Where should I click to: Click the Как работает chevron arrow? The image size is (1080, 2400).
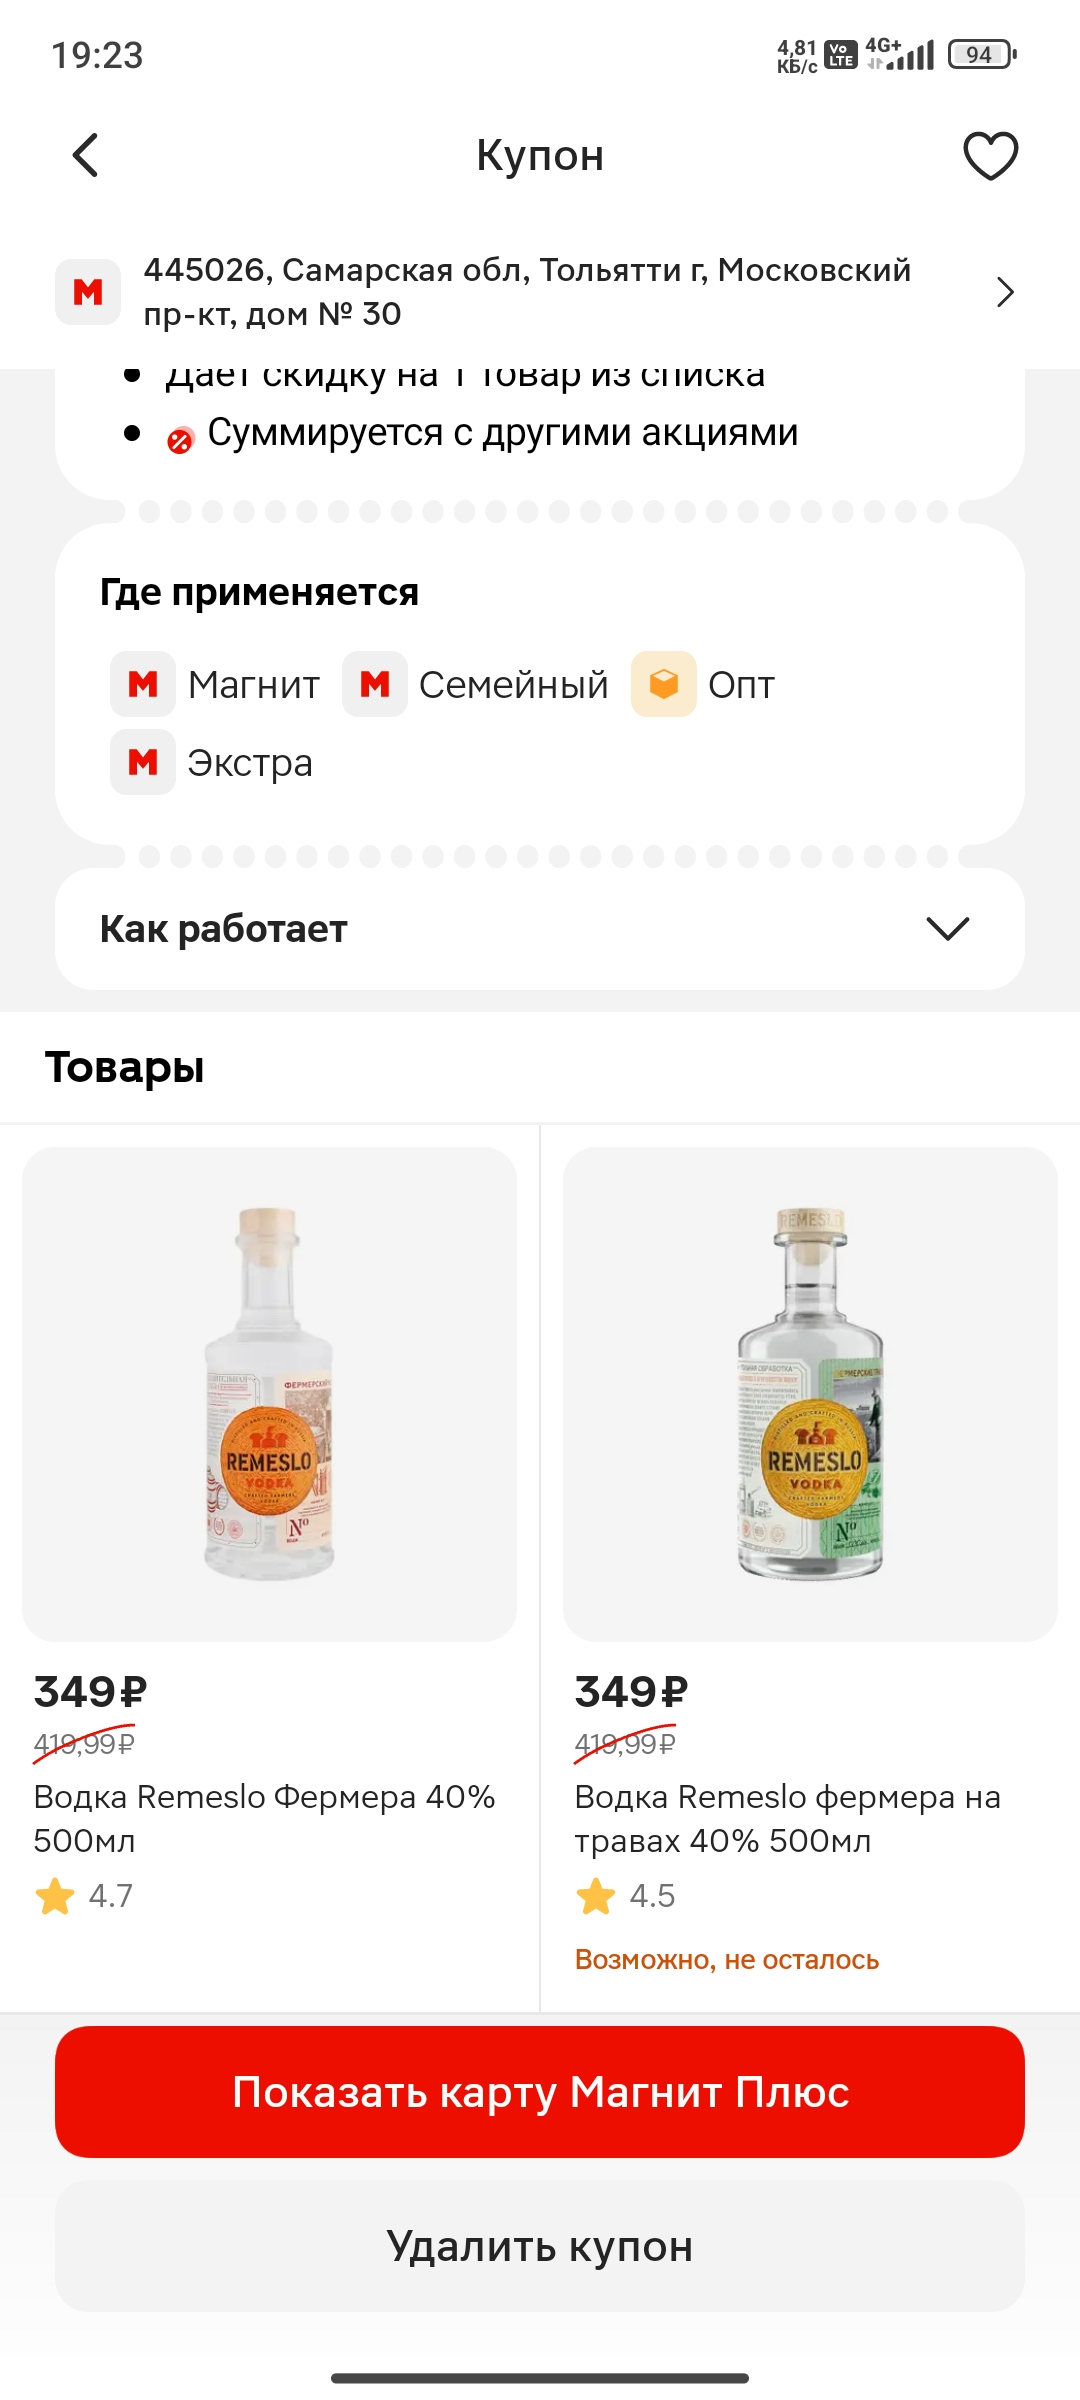(948, 929)
